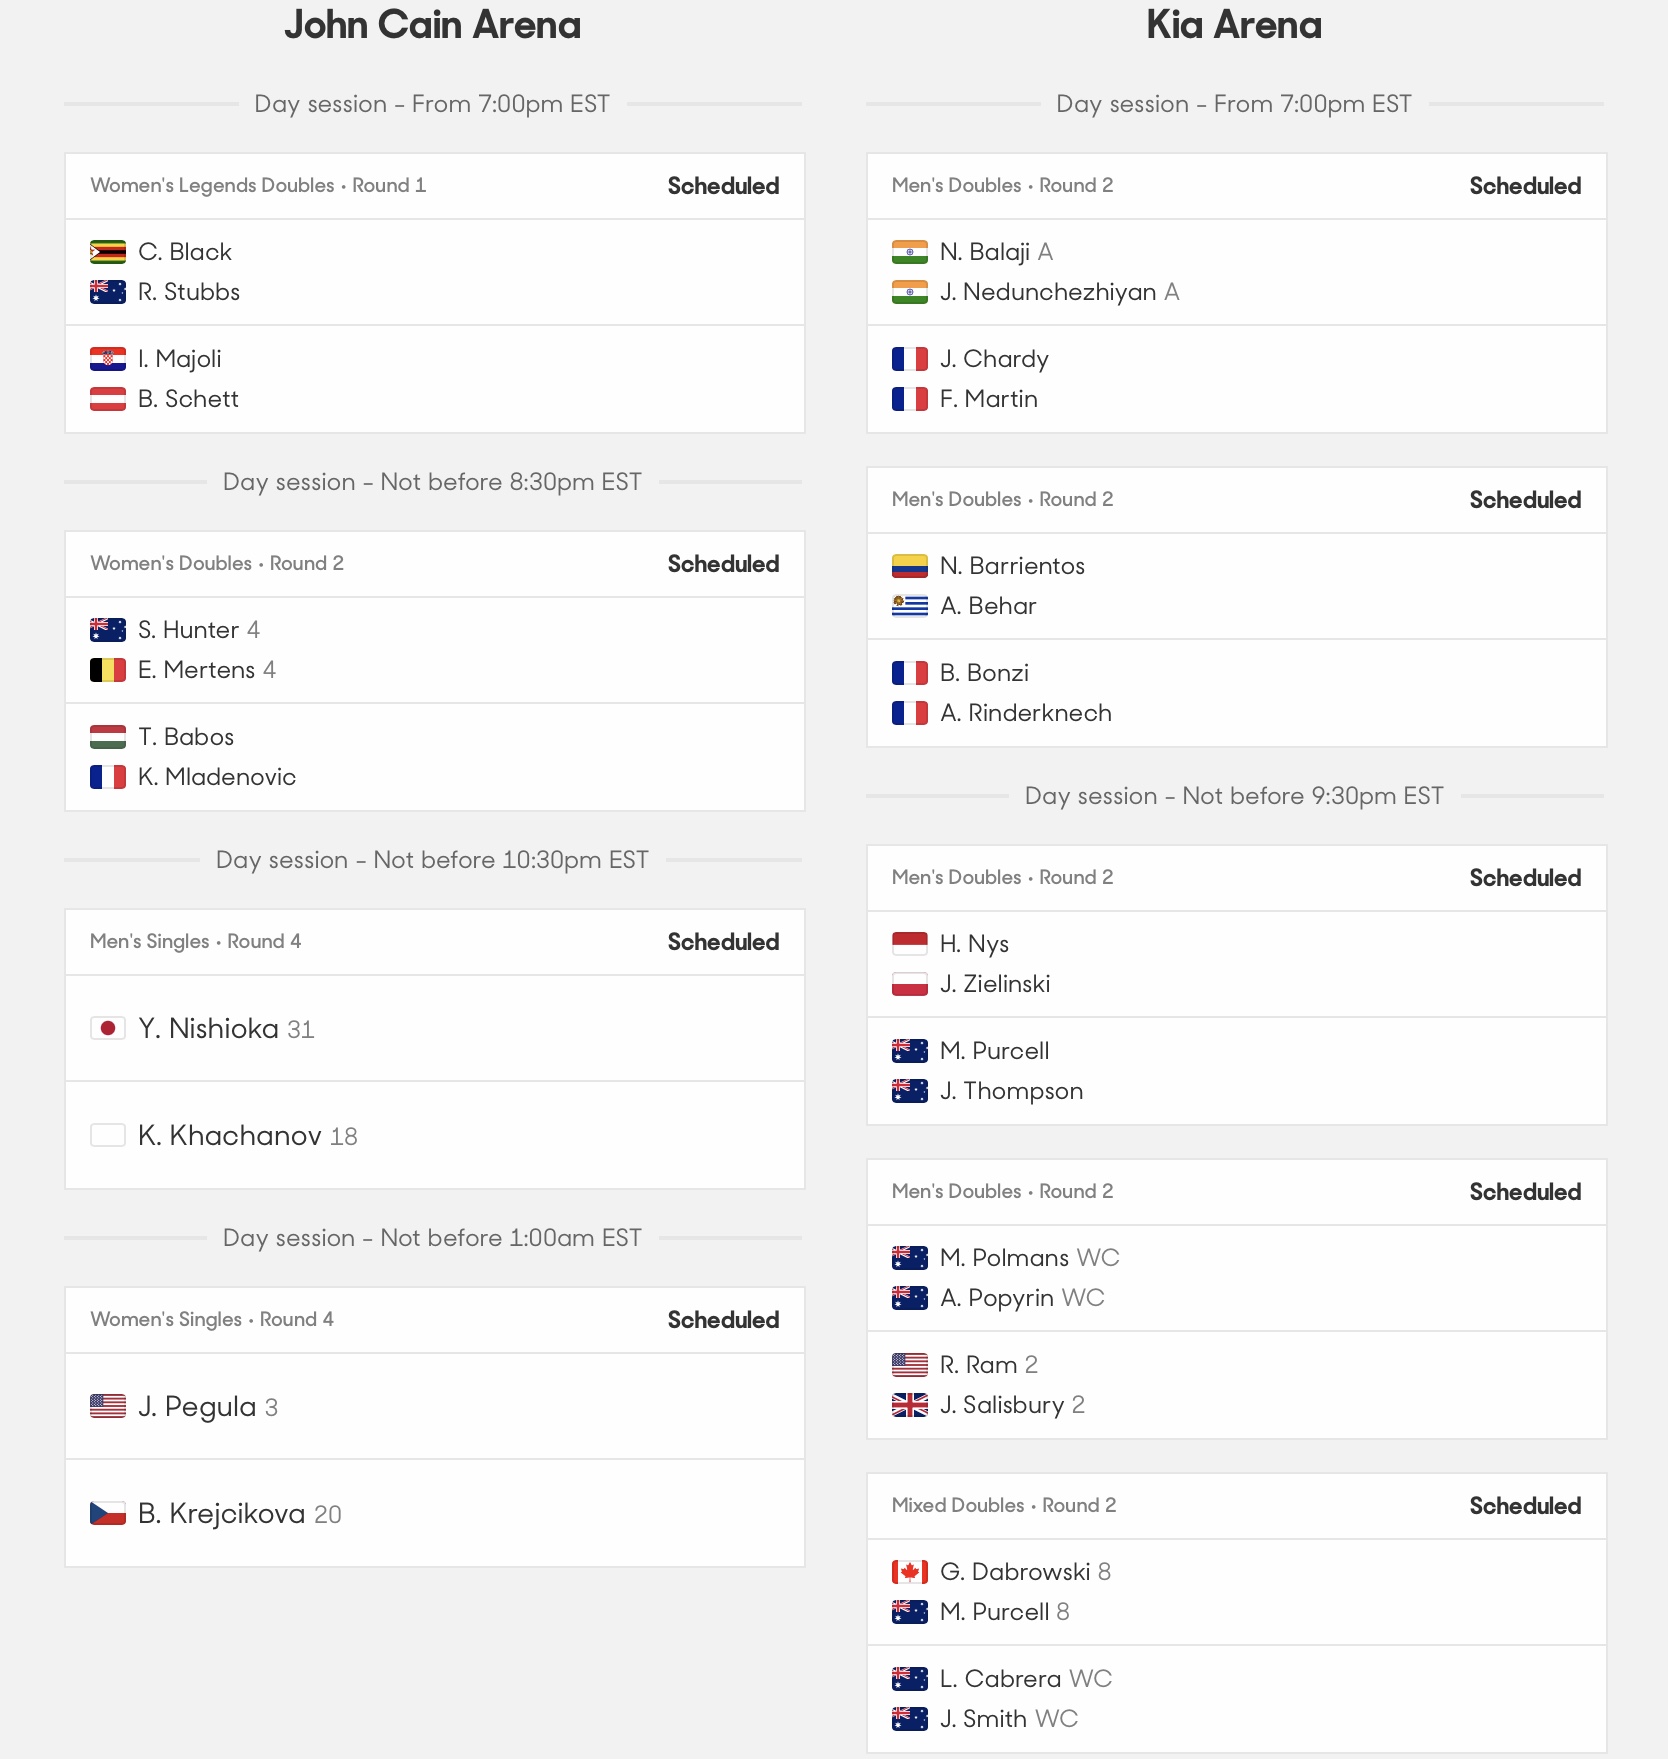Open K. Khachanov player profile
Viewport: 1668px width, 1759px height.
230,1136
